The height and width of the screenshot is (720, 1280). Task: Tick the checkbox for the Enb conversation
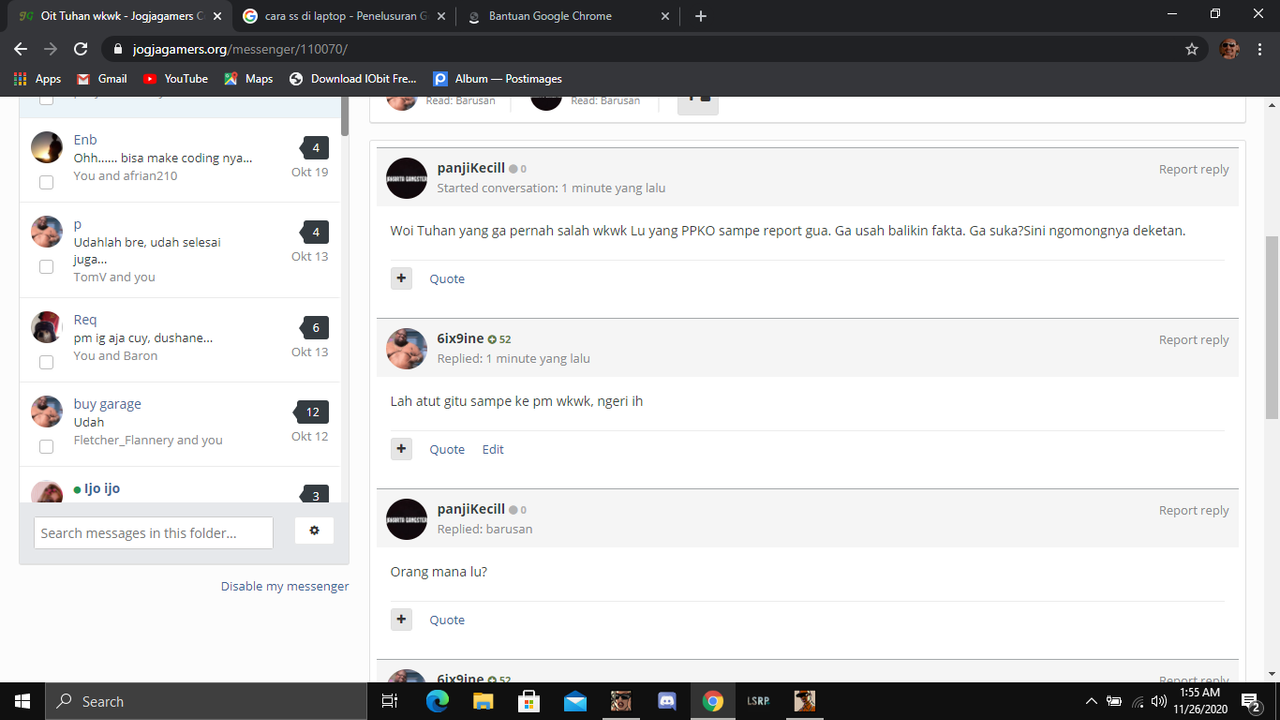tap(46, 183)
